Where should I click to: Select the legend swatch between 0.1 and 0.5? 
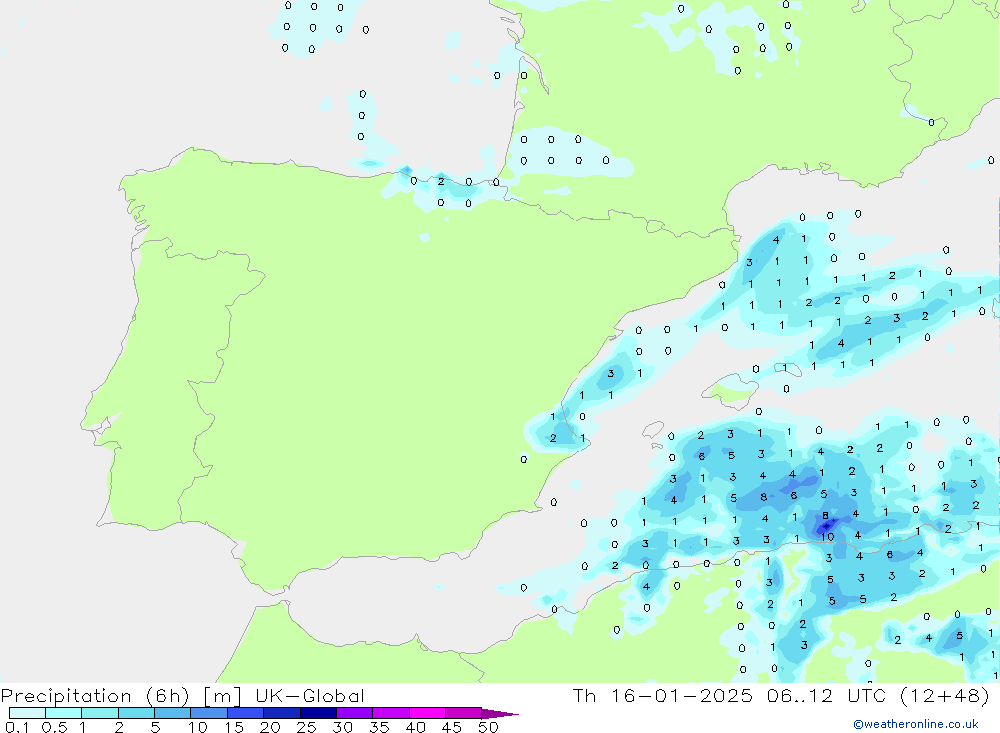coord(27,713)
